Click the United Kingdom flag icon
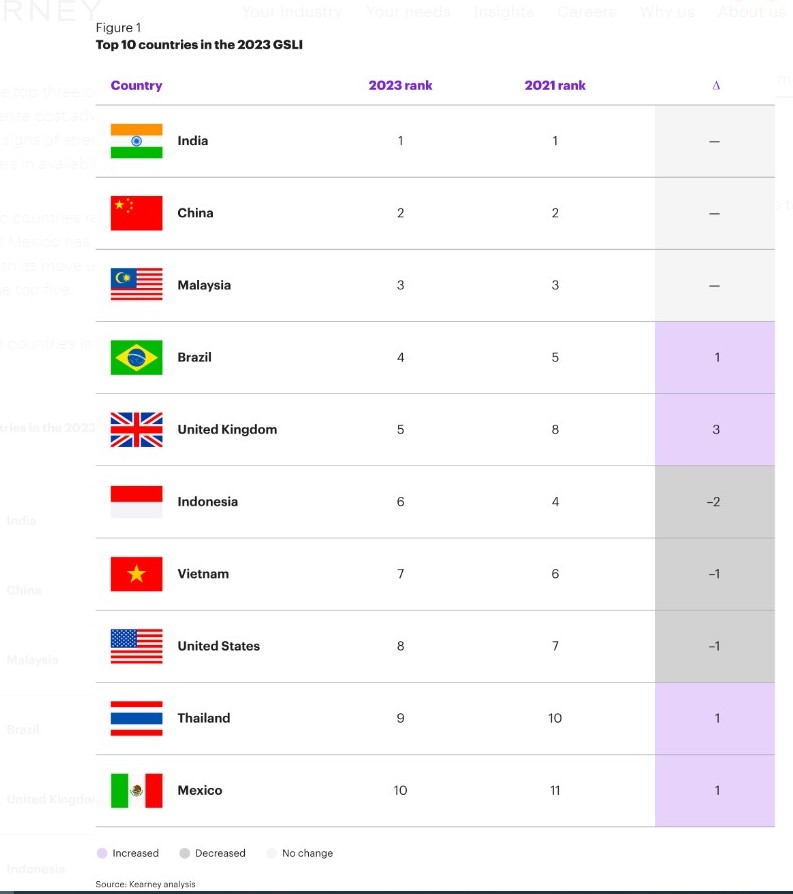Image resolution: width=793 pixels, height=894 pixels. (x=136, y=429)
